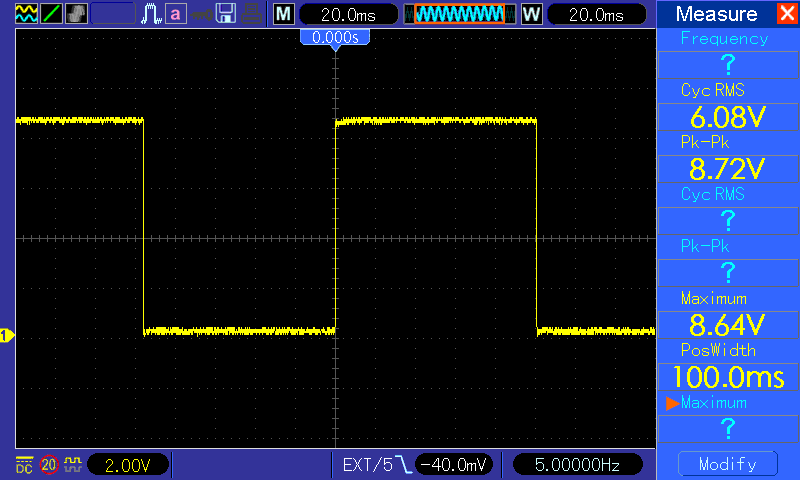Click the PosWidth measurement label
800x480 pixels.
tap(718, 350)
